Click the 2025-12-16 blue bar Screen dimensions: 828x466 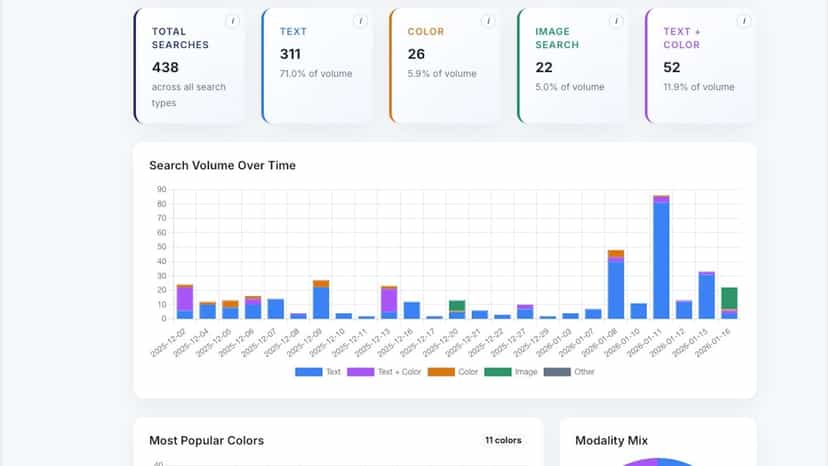click(412, 311)
